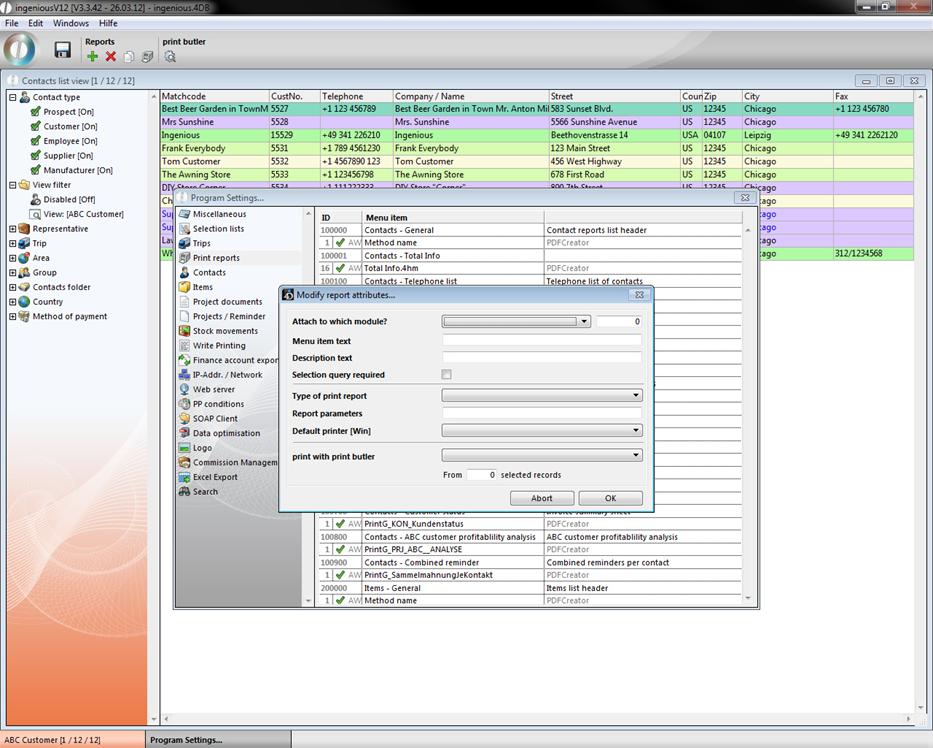Delete report using the red X icon
Screen dimensions: 933x748
(x=111, y=57)
